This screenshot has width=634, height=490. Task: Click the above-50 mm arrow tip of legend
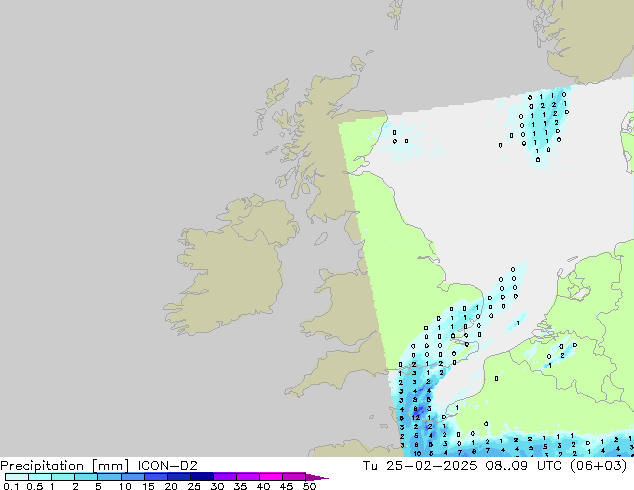pos(317,477)
